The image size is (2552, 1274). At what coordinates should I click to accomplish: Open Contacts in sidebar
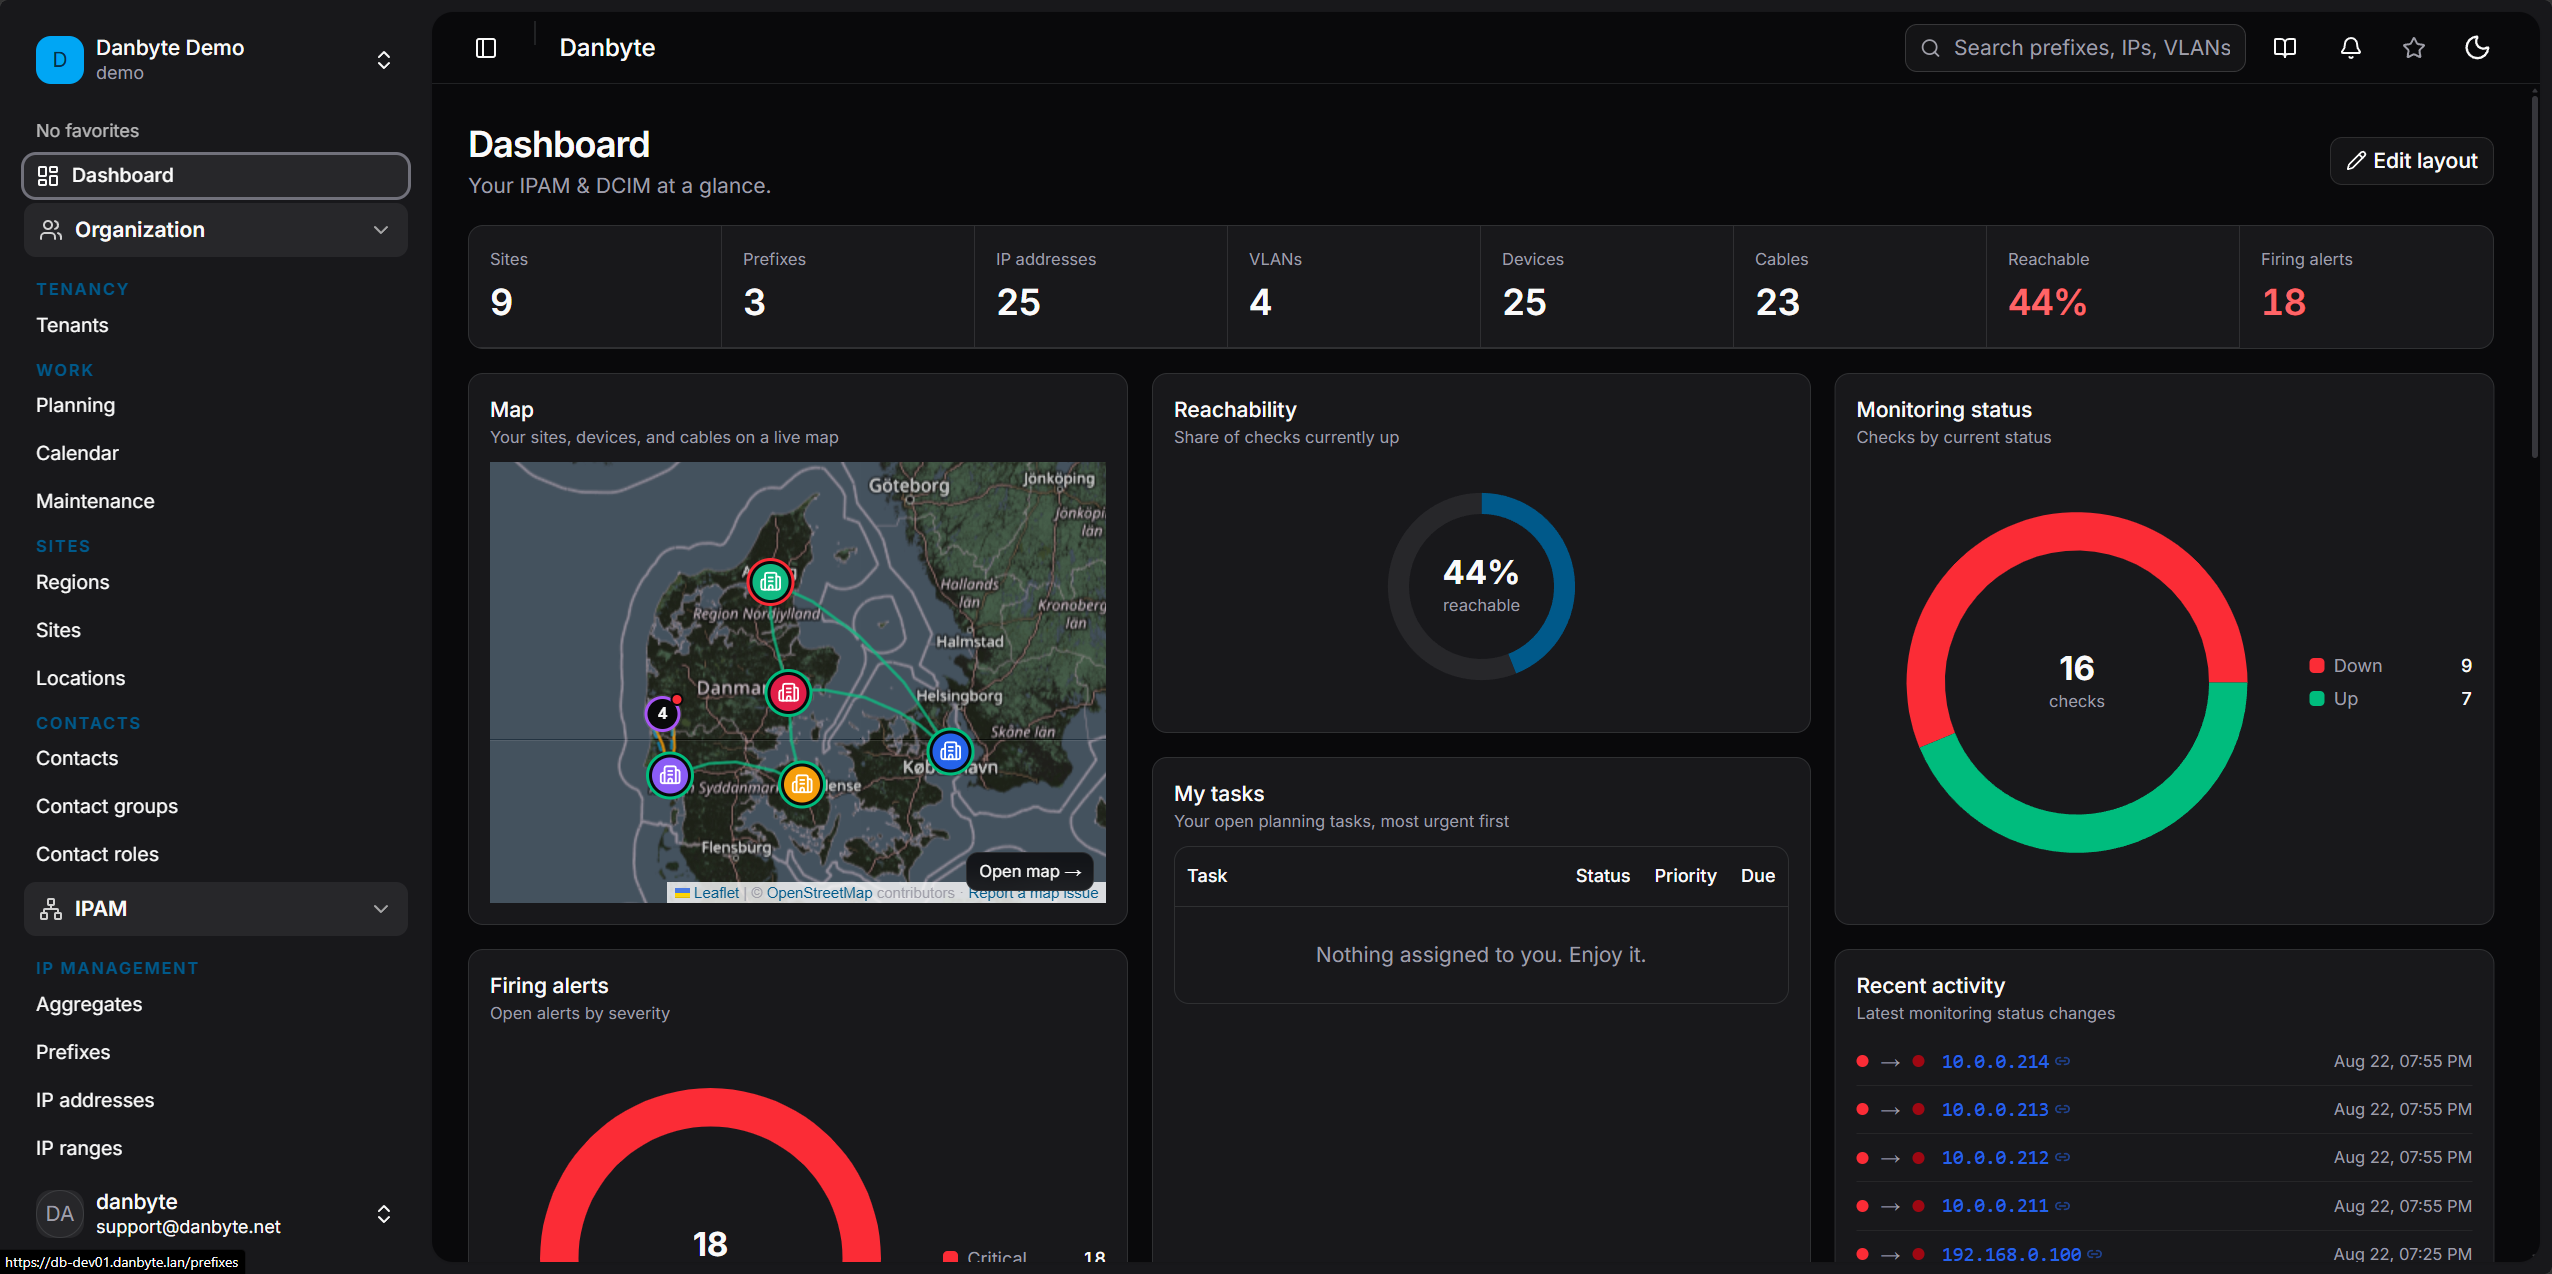tap(77, 758)
